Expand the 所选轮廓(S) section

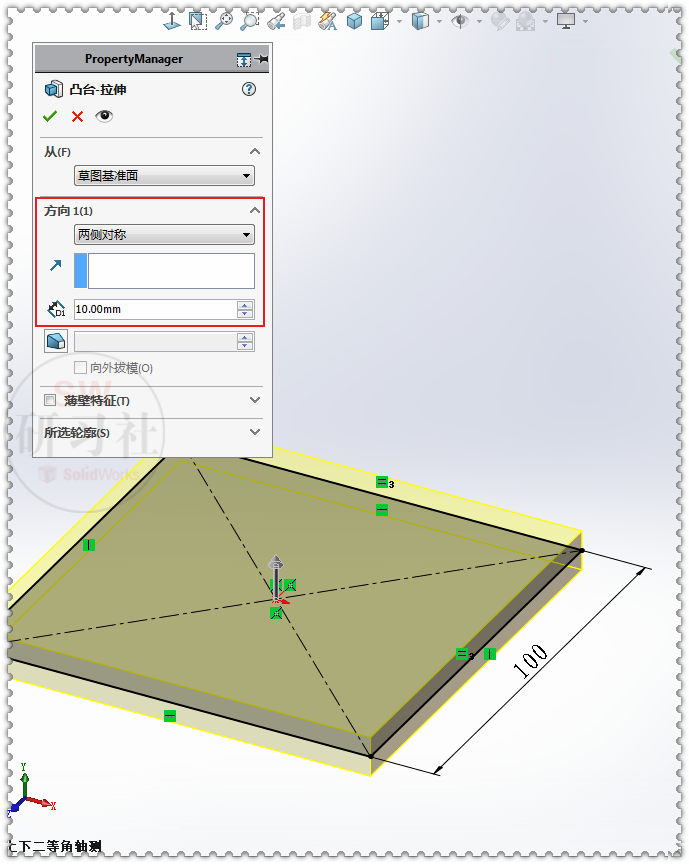tap(255, 432)
